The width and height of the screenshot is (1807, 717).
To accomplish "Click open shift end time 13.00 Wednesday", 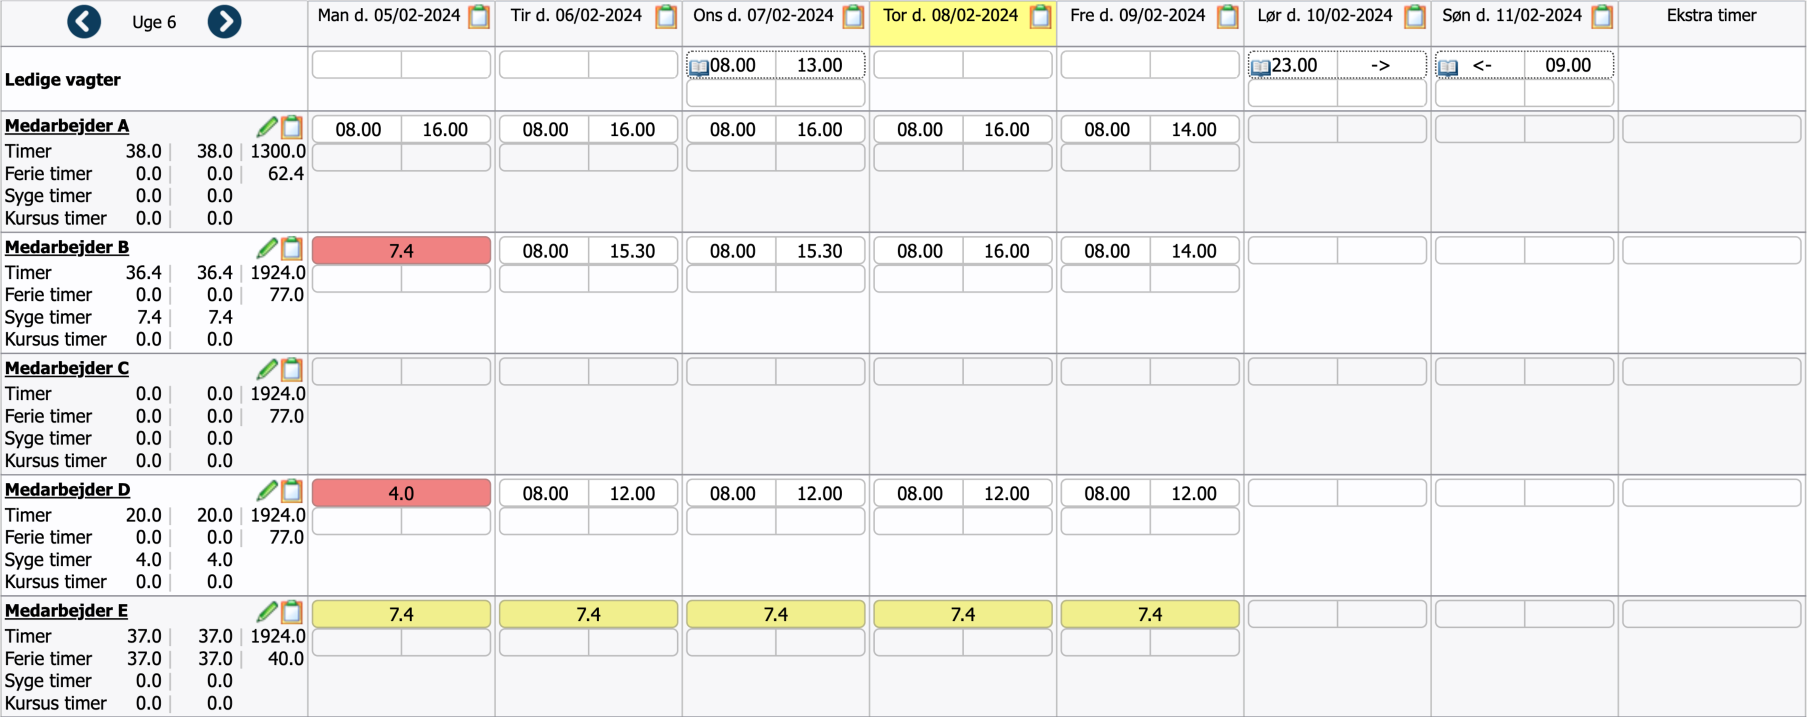I will (x=820, y=65).
